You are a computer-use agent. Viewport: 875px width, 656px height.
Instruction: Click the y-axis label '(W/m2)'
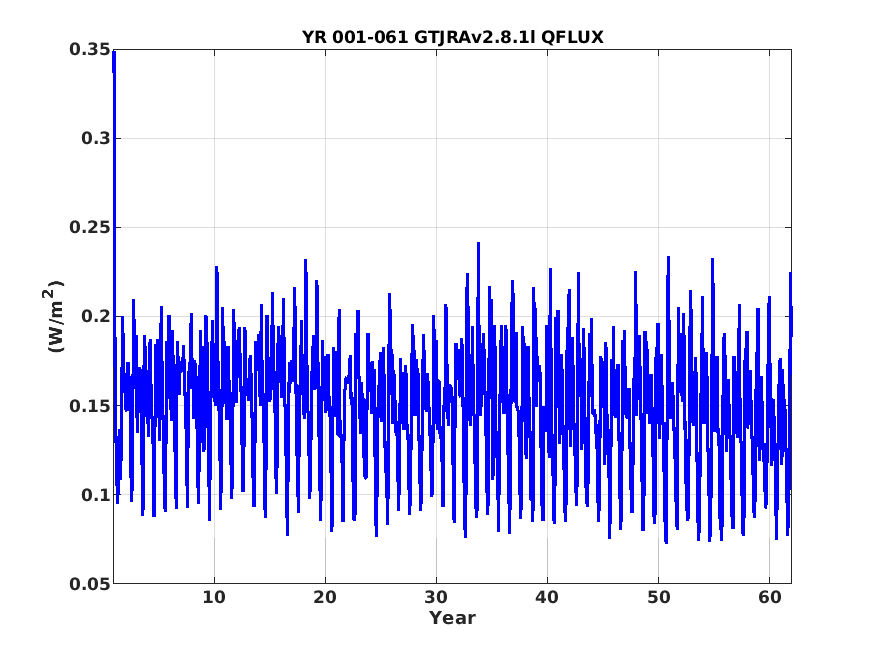click(54, 316)
